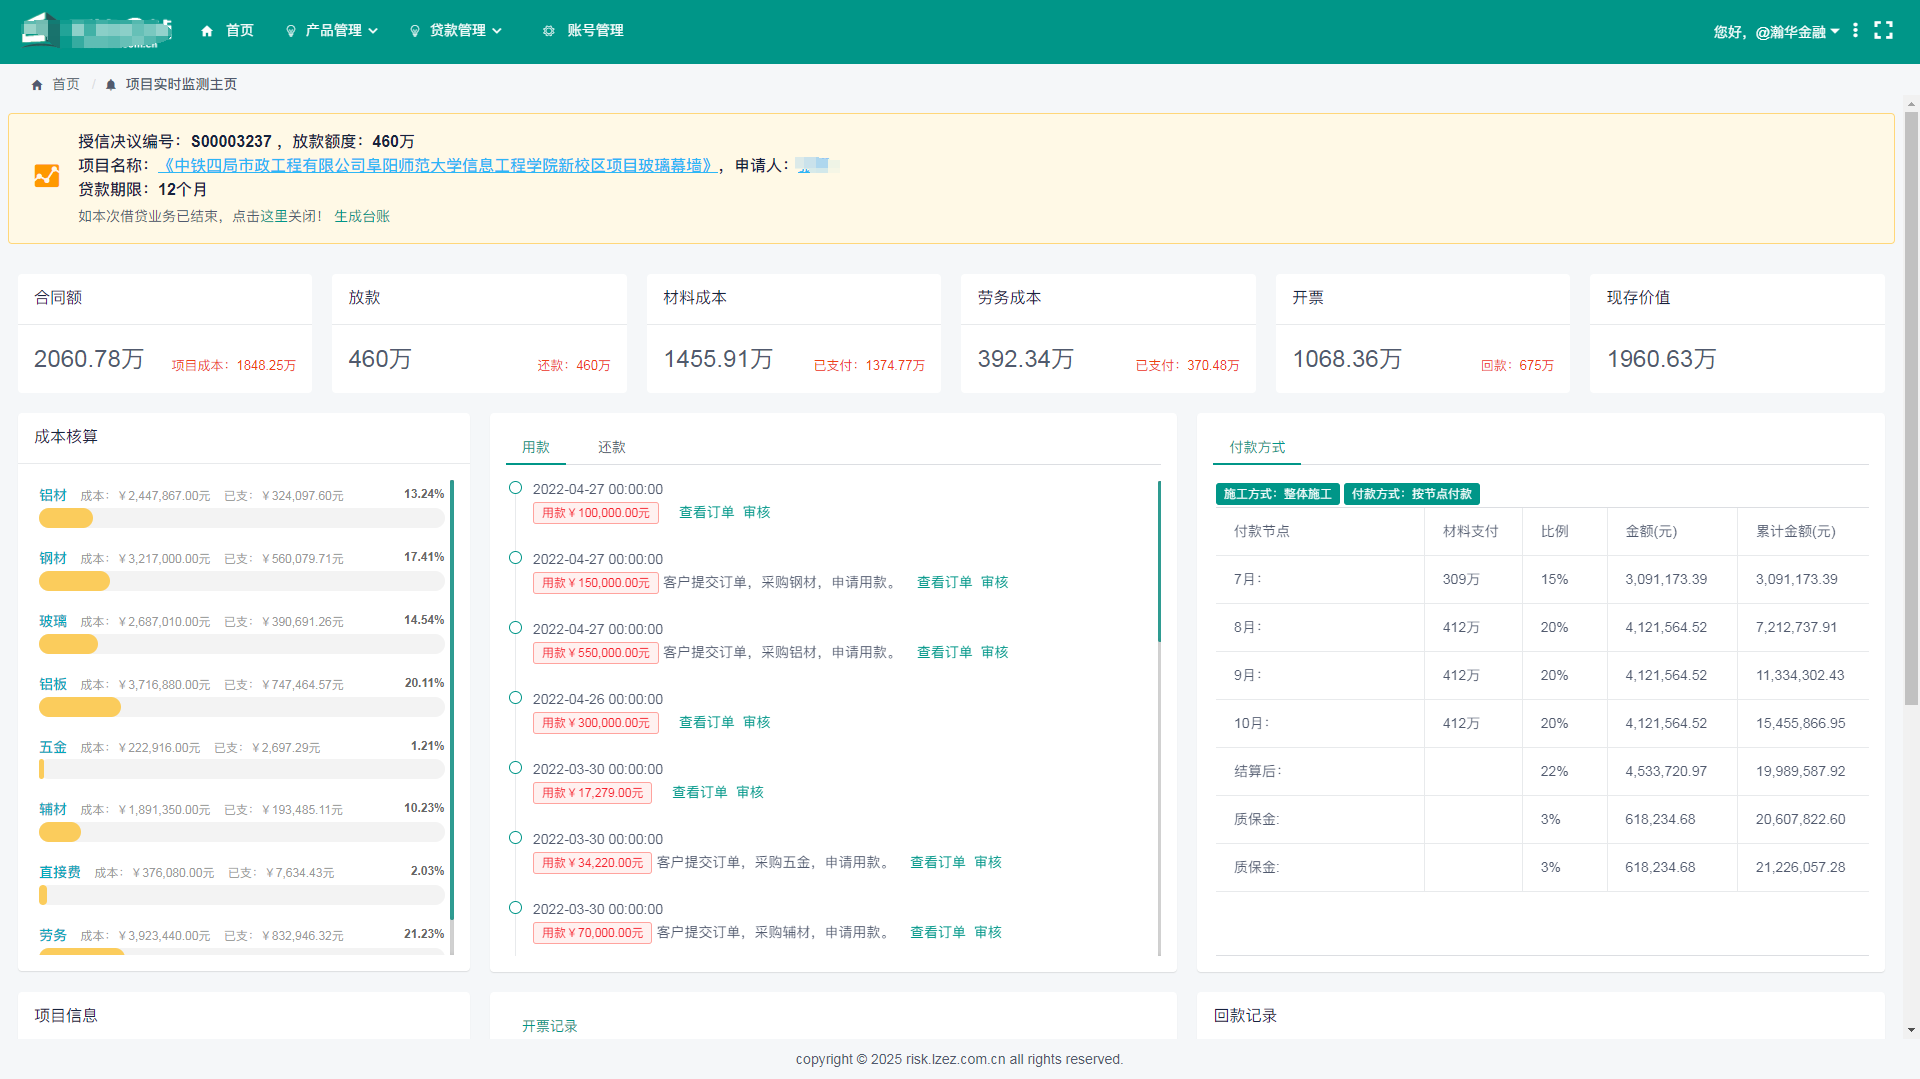Viewport: 1920px width, 1079px height.
Task: Click the 项目信息 panel heading
Action: coord(66,1015)
